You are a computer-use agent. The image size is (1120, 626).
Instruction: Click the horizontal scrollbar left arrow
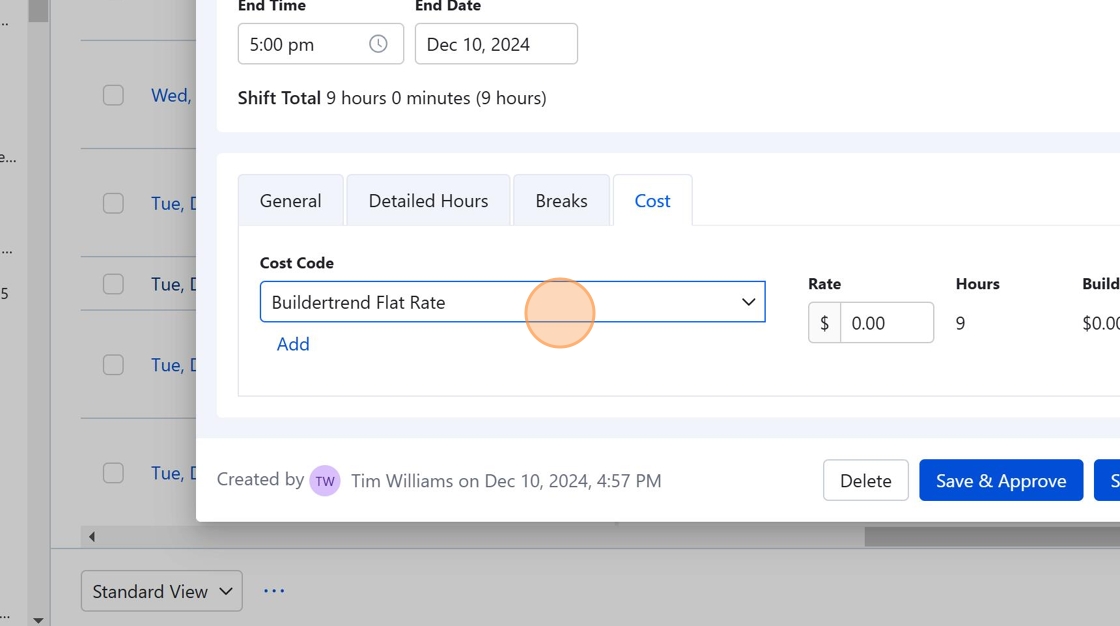click(92, 537)
